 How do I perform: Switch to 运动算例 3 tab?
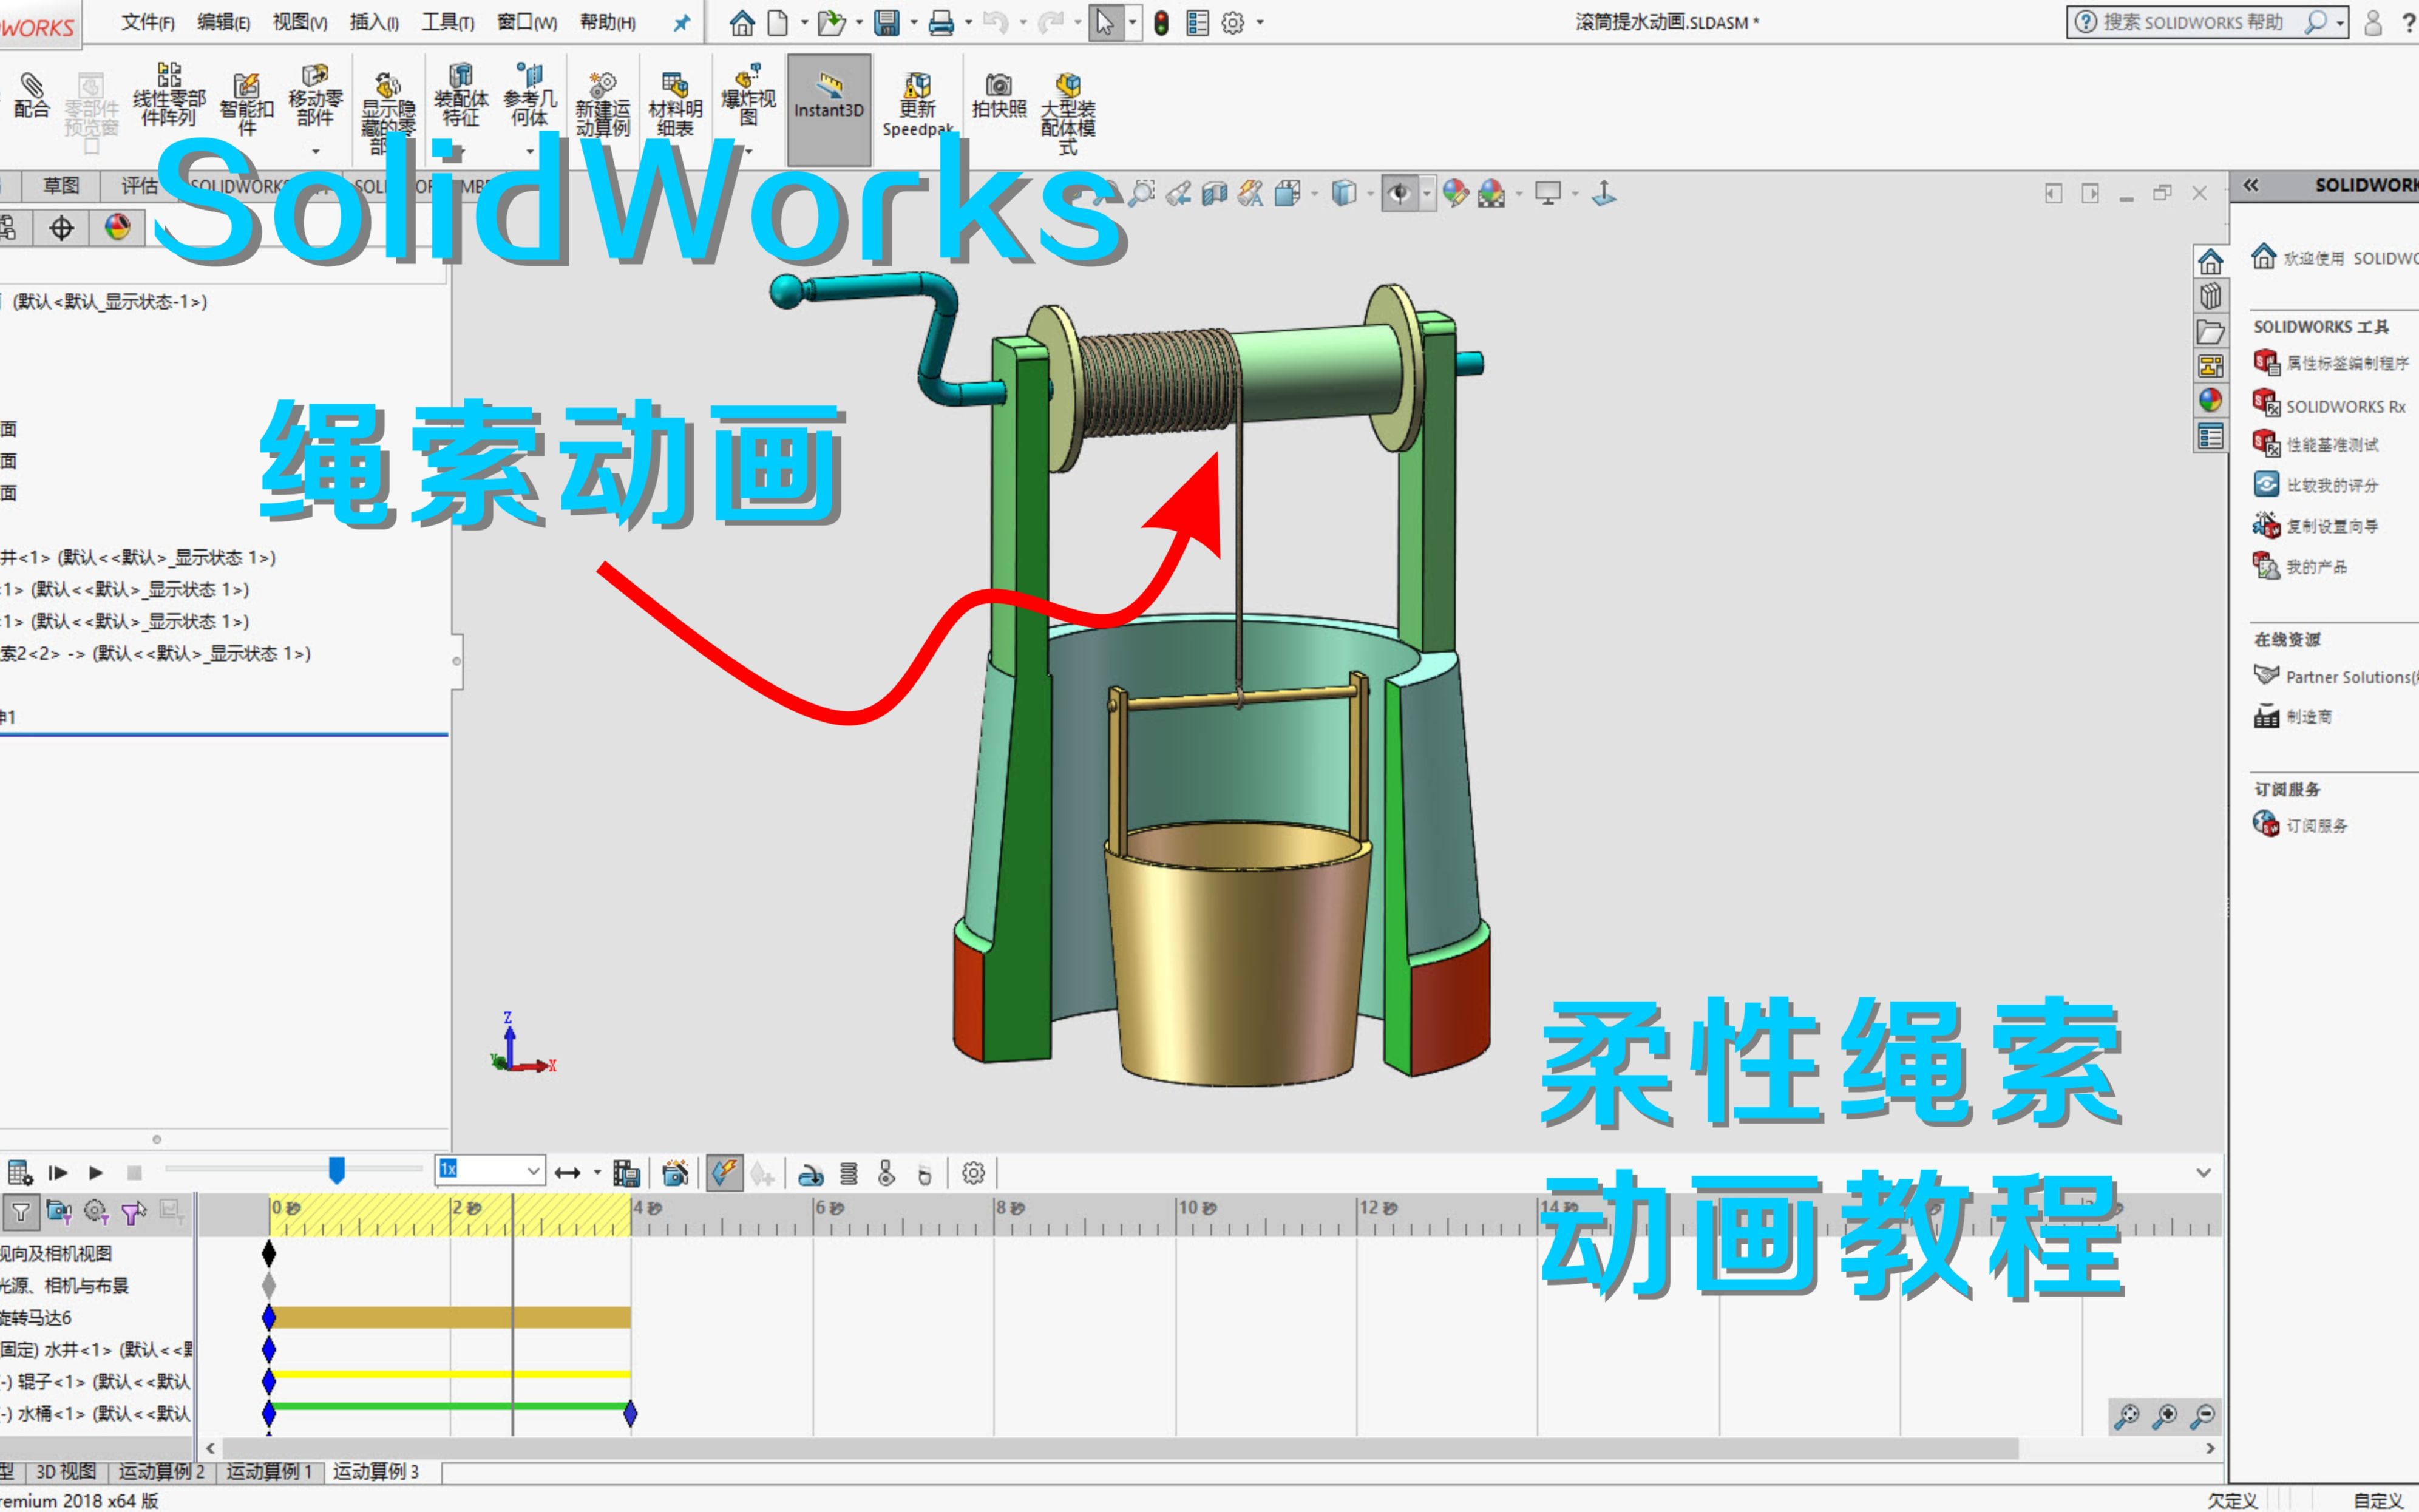pyautogui.click(x=376, y=1471)
